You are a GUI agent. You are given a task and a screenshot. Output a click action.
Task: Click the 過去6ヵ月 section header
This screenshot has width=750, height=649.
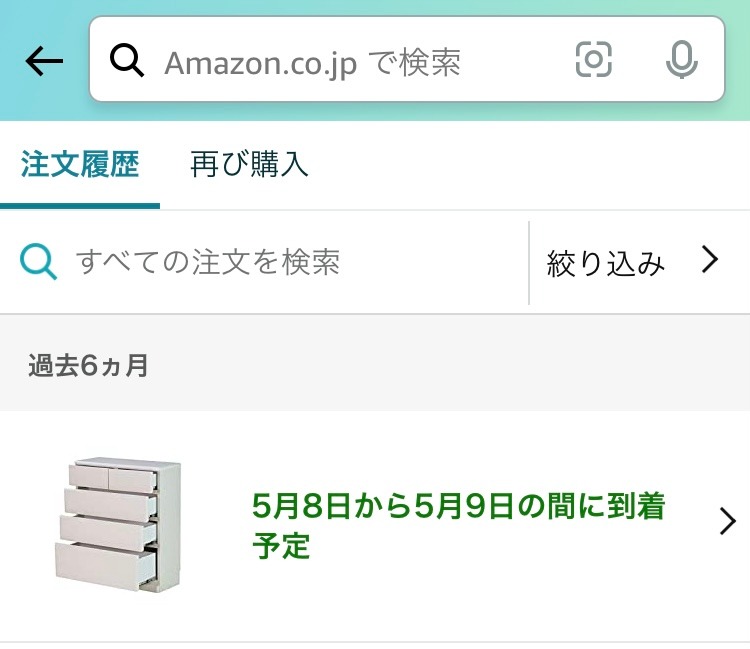click(88, 365)
